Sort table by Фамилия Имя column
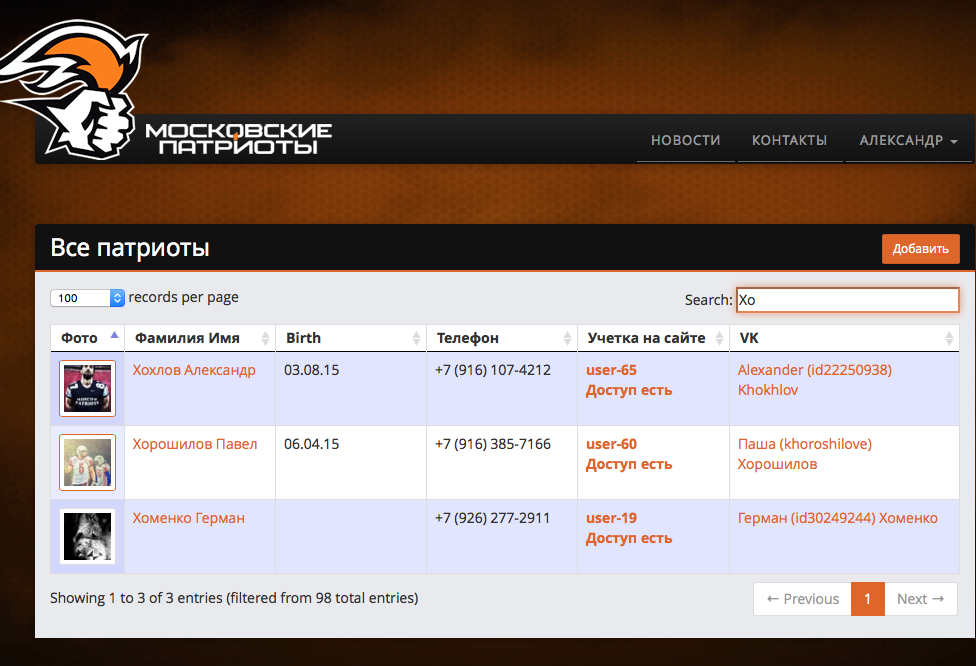Screen dimensions: 976x666 pos(200,338)
